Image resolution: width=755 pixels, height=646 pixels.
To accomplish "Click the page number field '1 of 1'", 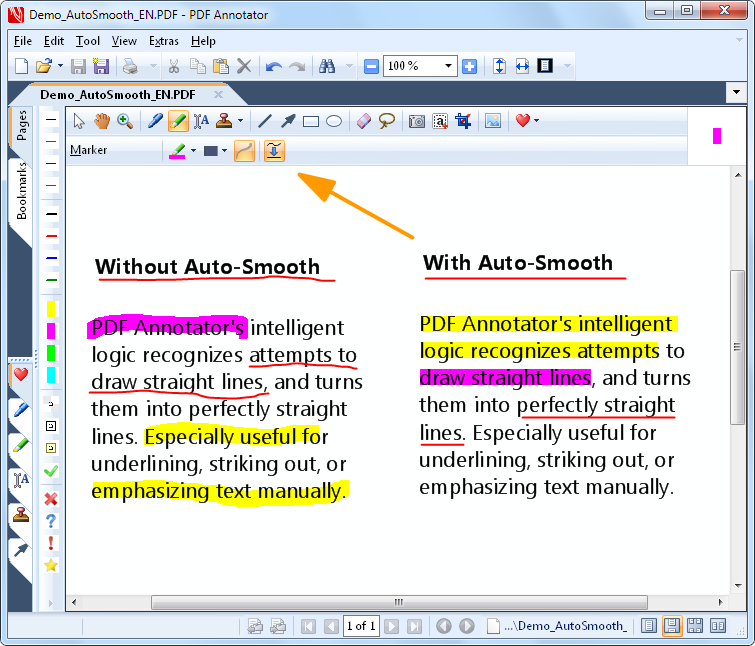I will [361, 626].
